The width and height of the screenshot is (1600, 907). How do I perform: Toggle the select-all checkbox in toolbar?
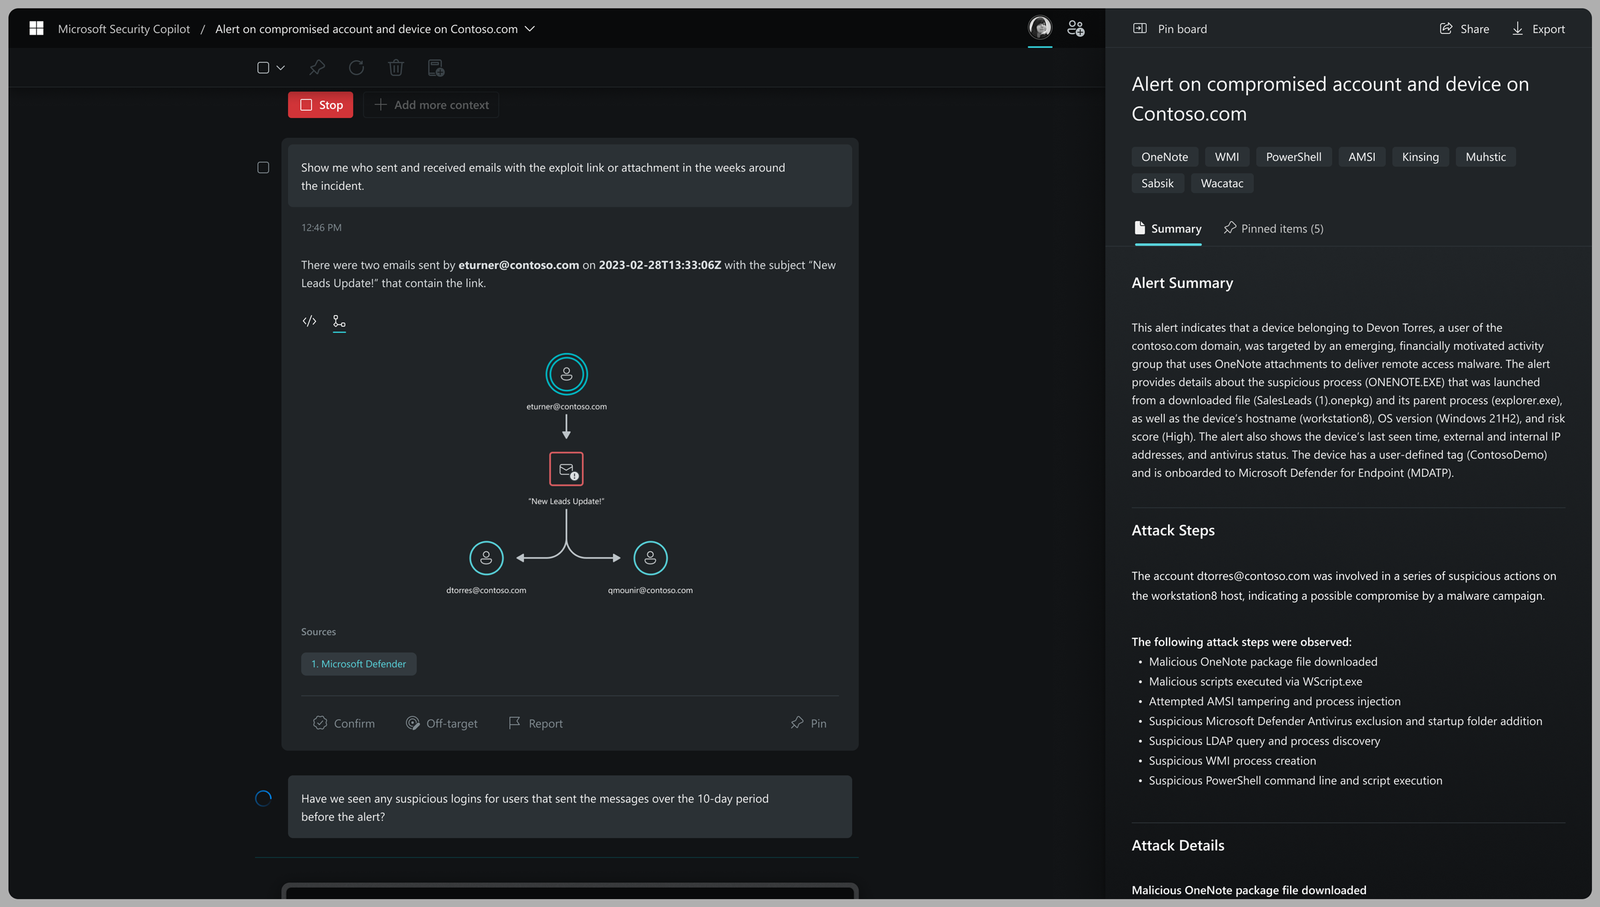(263, 68)
